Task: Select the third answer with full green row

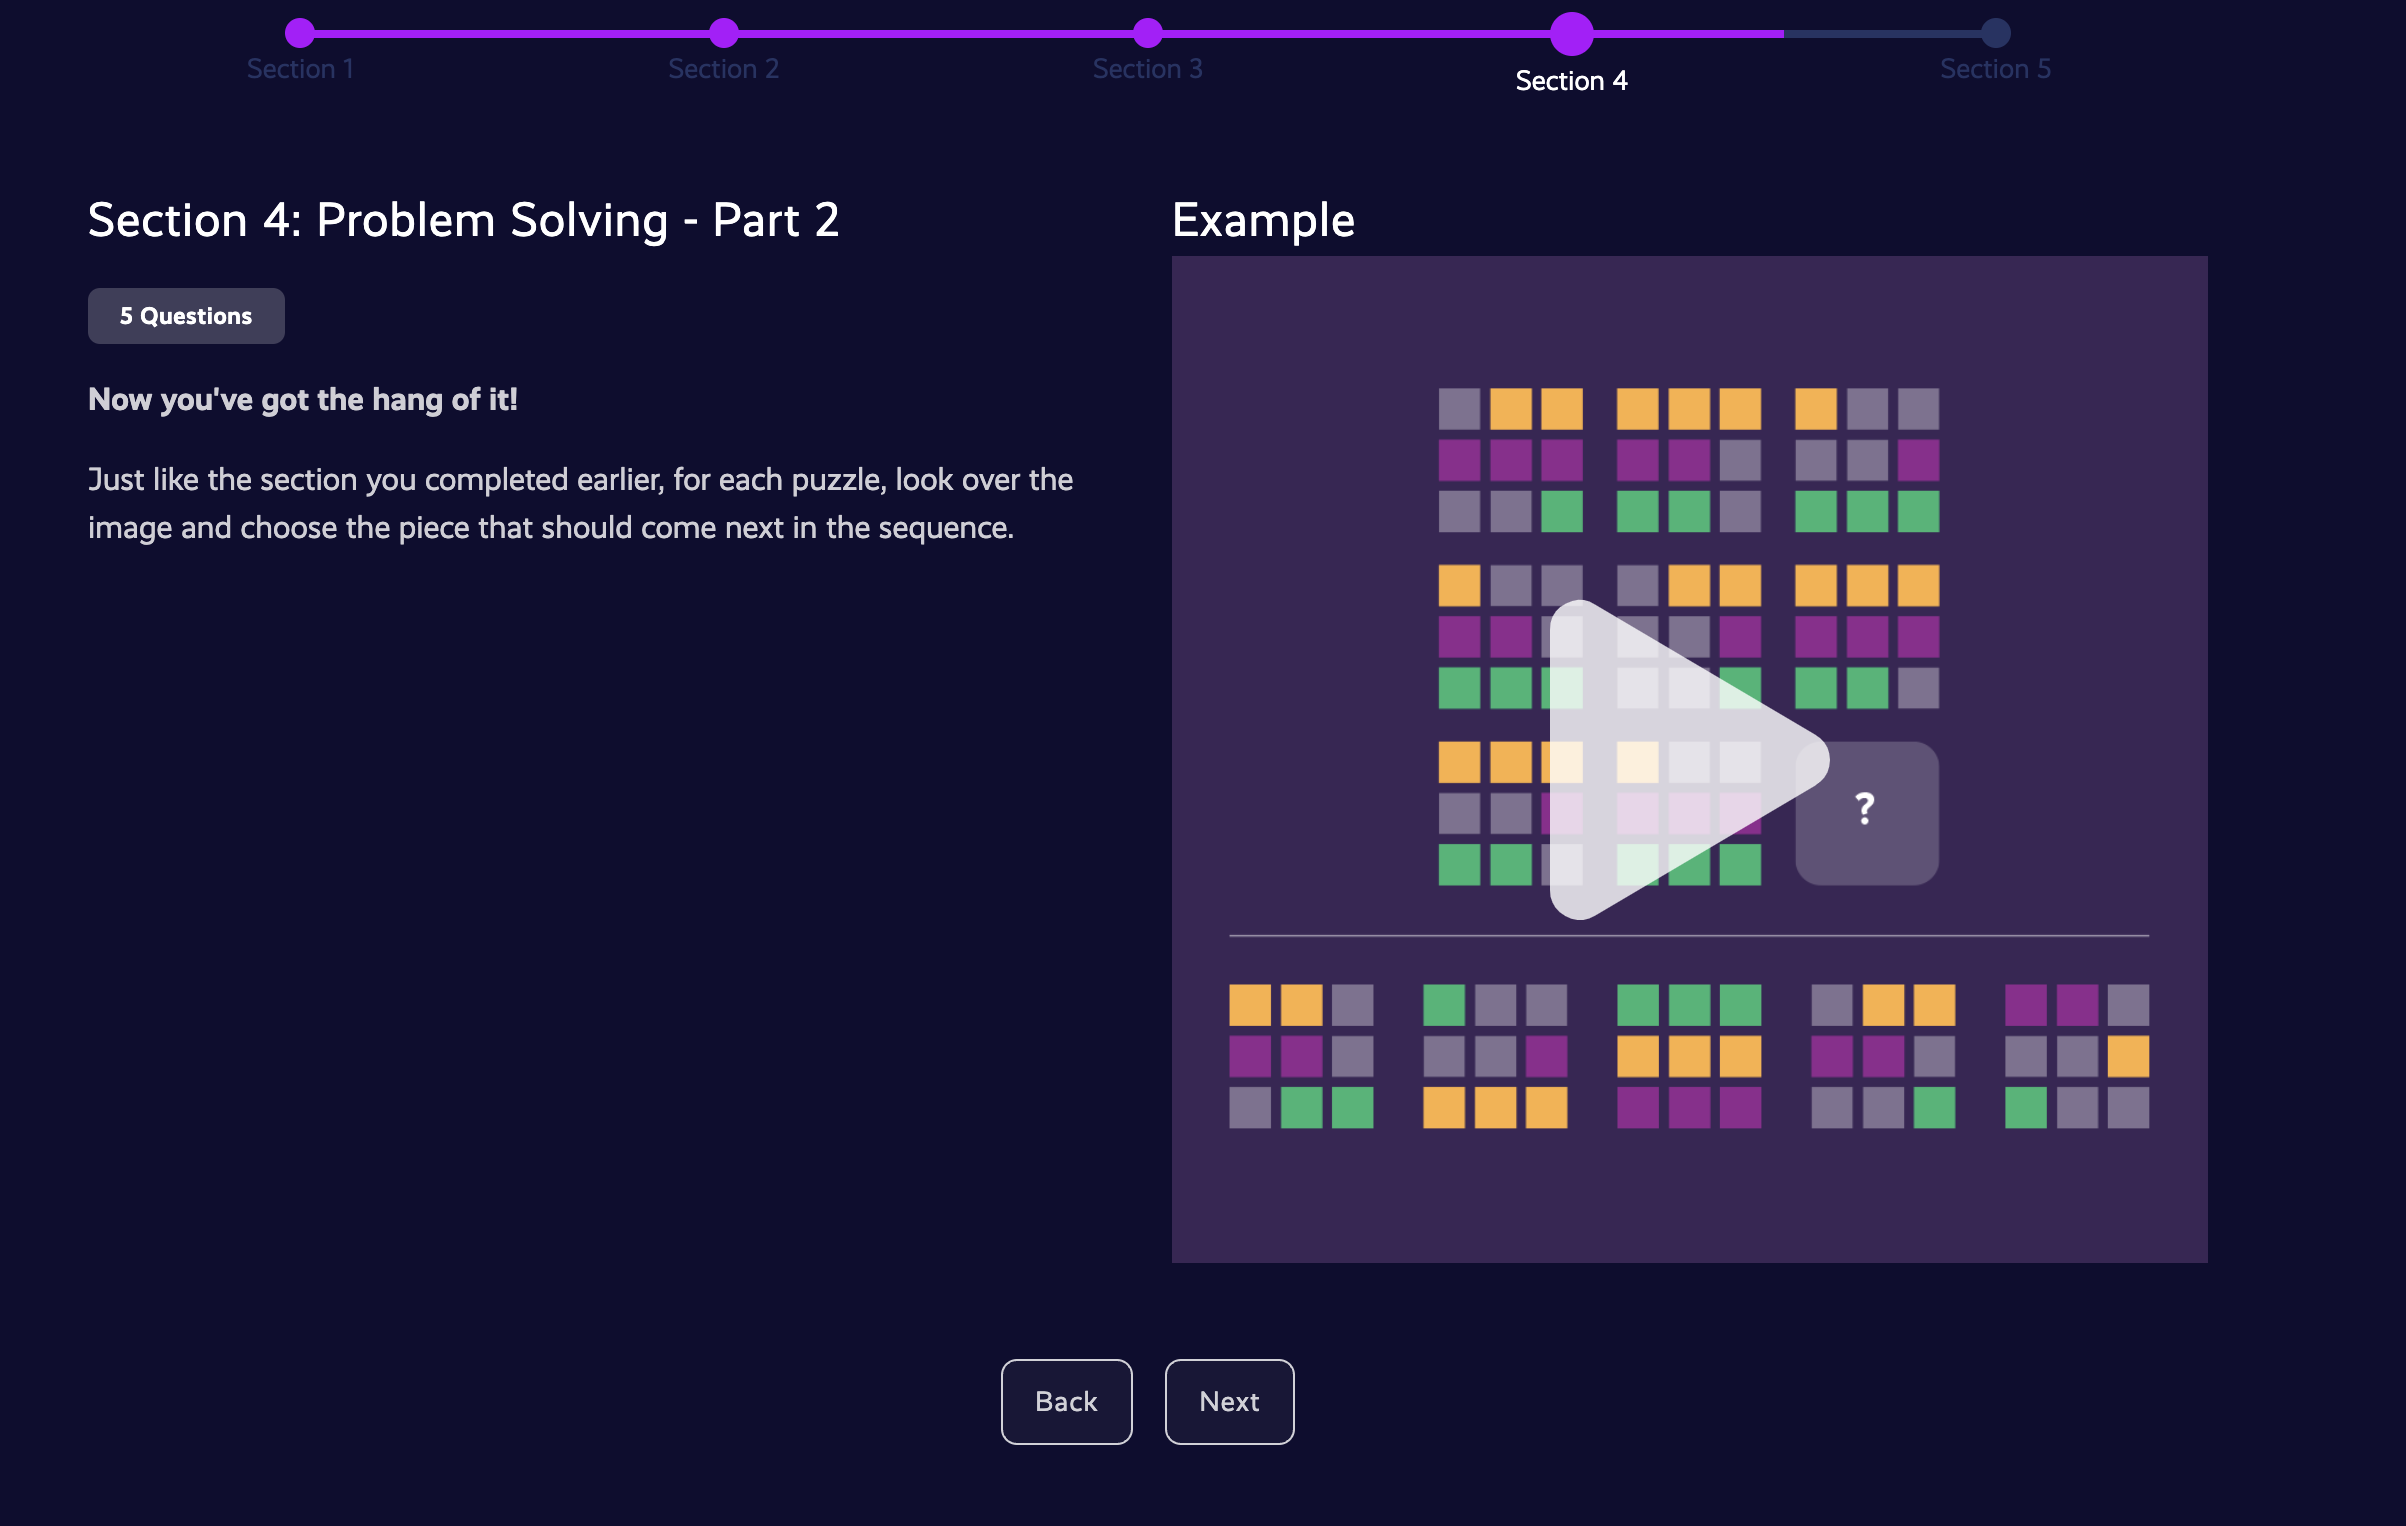Action: tap(1689, 1056)
